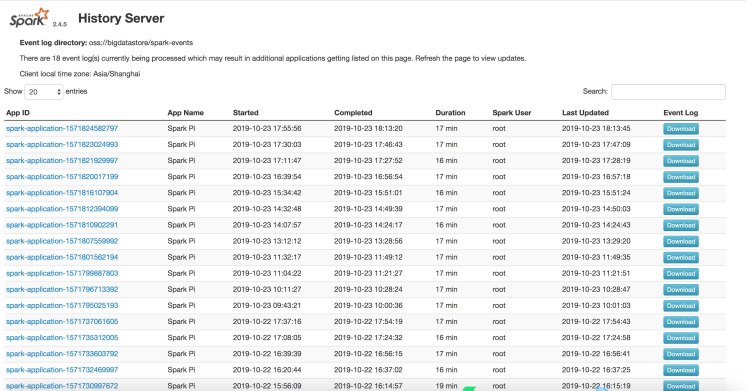Image resolution: width=746 pixels, height=391 pixels.
Task: Open spark-application-1571737061605 link
Action: (x=62, y=322)
